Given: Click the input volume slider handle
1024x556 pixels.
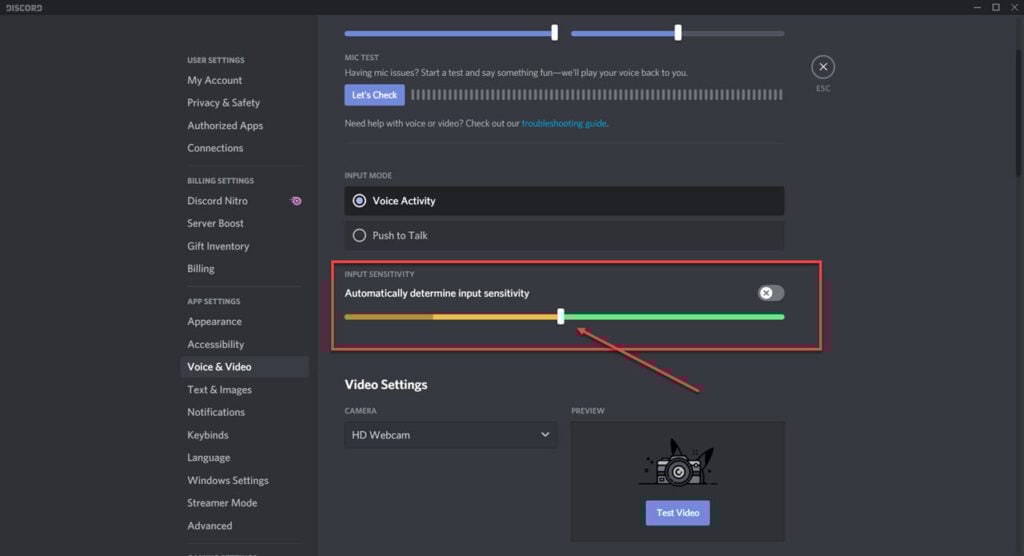Looking at the screenshot, I should click(x=554, y=33).
